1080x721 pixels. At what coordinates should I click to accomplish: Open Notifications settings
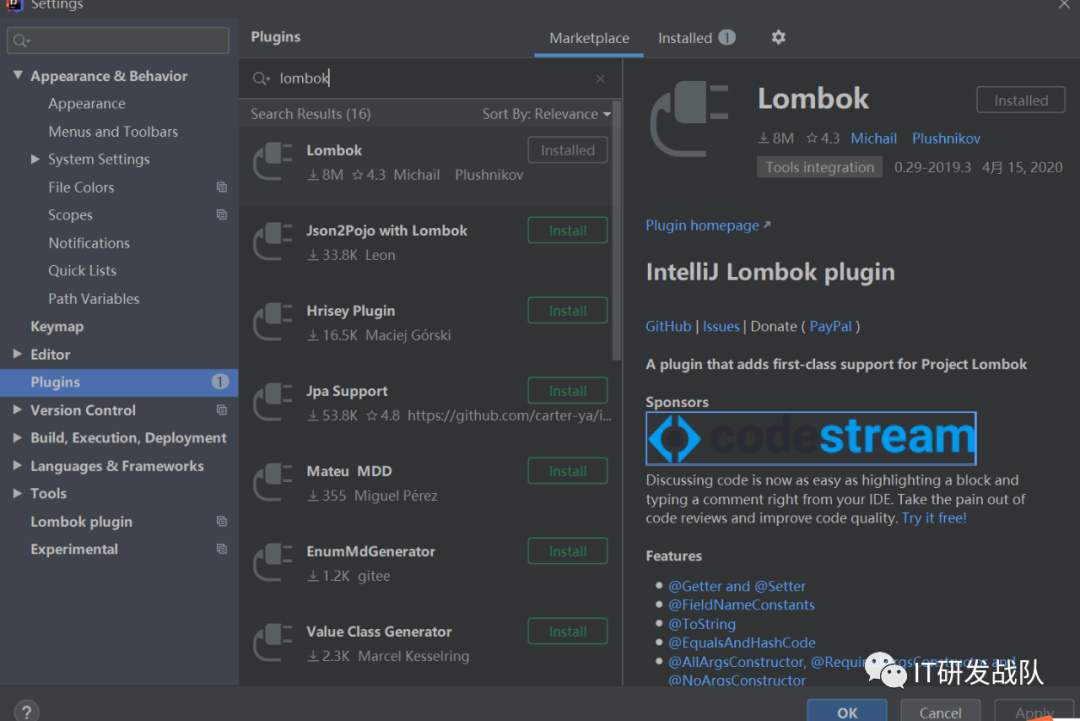(x=89, y=243)
